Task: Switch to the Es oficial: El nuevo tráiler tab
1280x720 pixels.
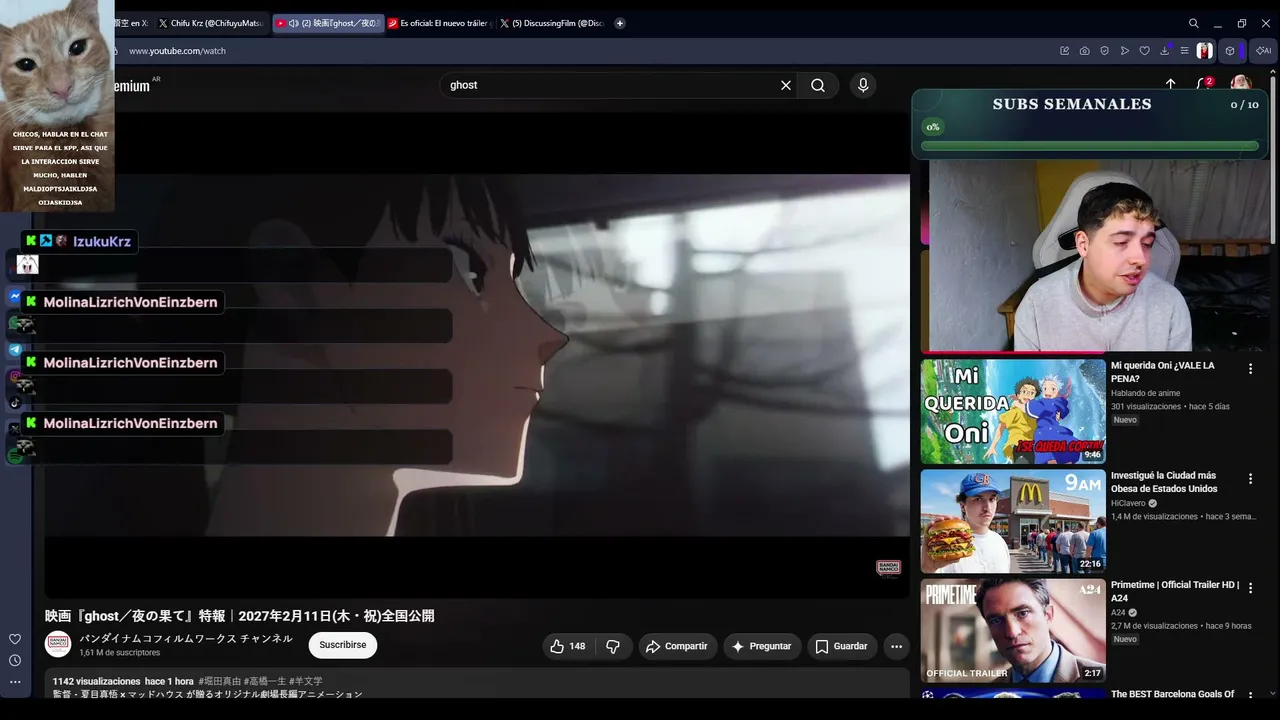Action: pos(438,23)
